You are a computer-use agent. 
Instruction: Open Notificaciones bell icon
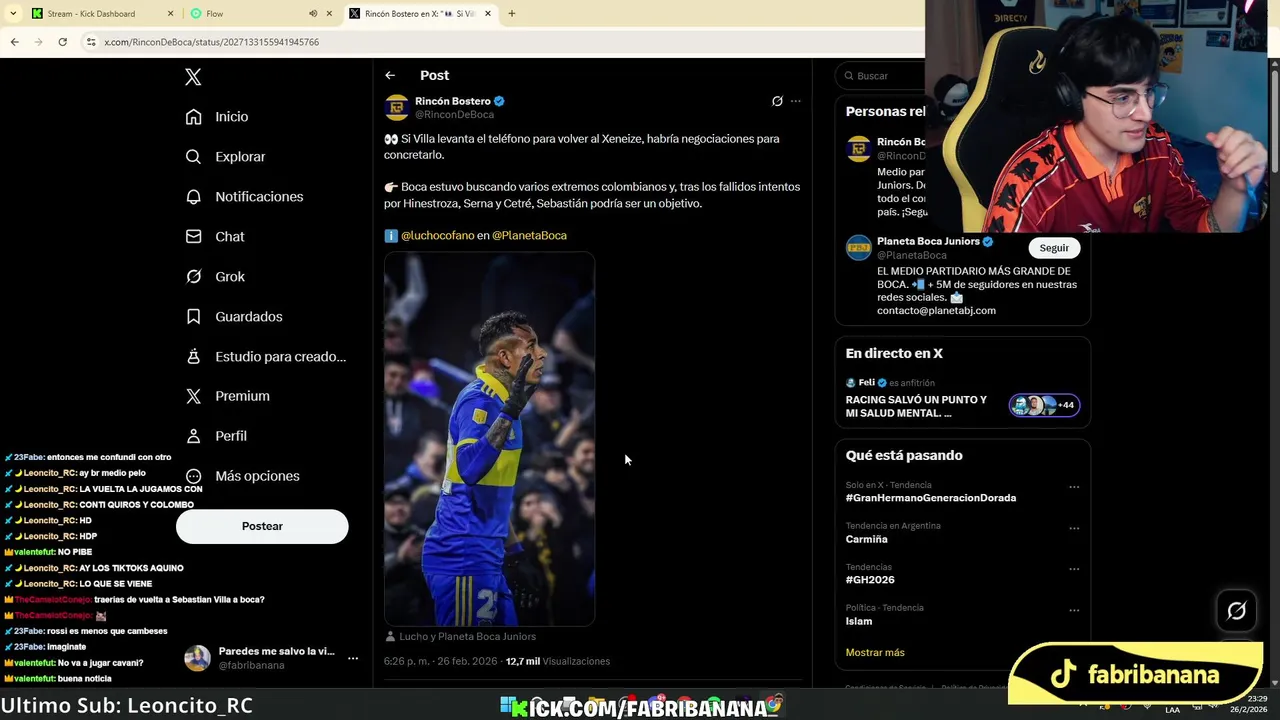[194, 197]
